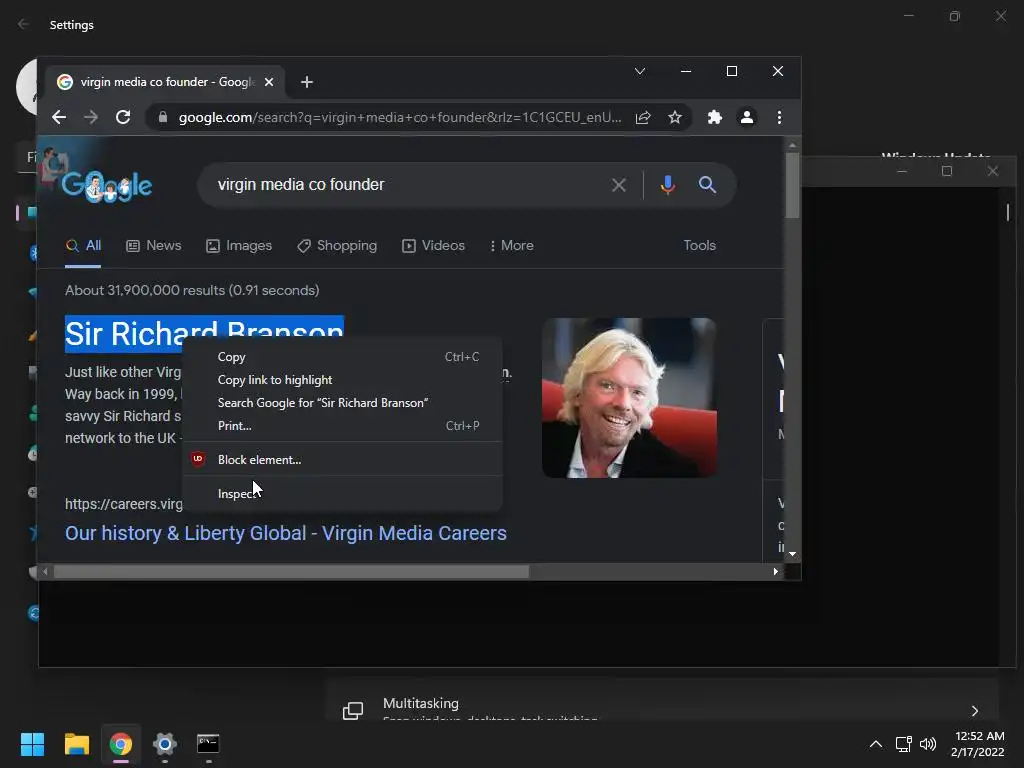Click the scroll right arrow in Chrome
Image resolution: width=1024 pixels, height=768 pixels.
coord(775,572)
